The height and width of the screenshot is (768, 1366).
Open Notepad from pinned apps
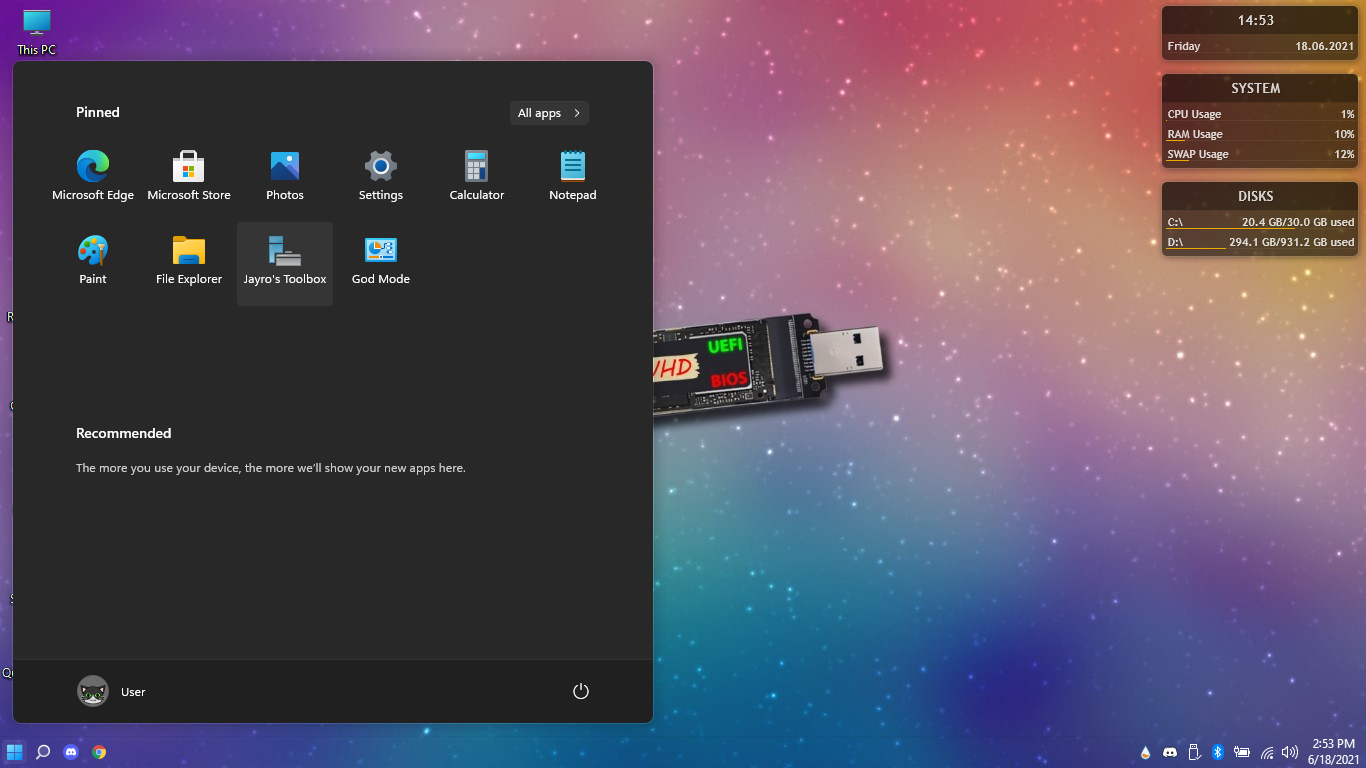[573, 176]
